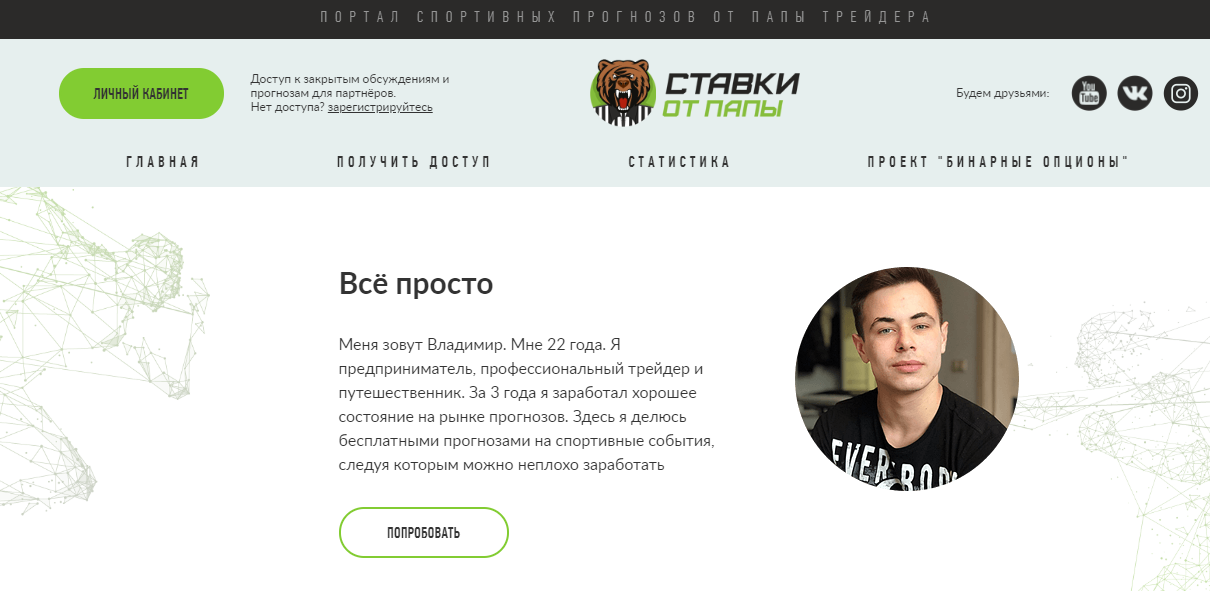The image size is (1210, 591).
Task: Click the "Будем друзьями:" label
Action: pos(1003,93)
